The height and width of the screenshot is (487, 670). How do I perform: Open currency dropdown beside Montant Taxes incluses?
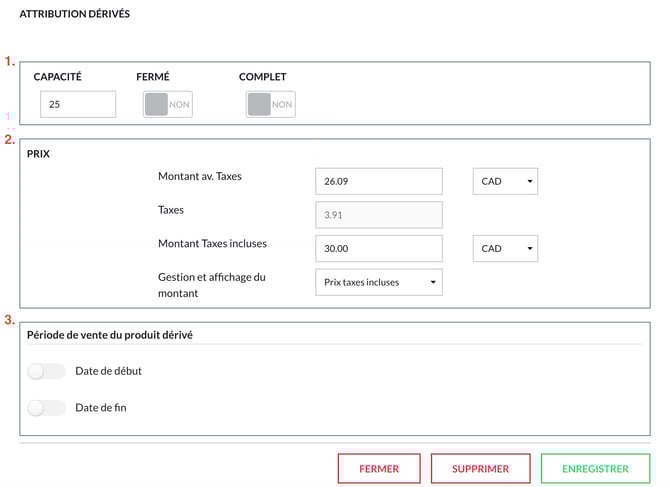coord(504,249)
